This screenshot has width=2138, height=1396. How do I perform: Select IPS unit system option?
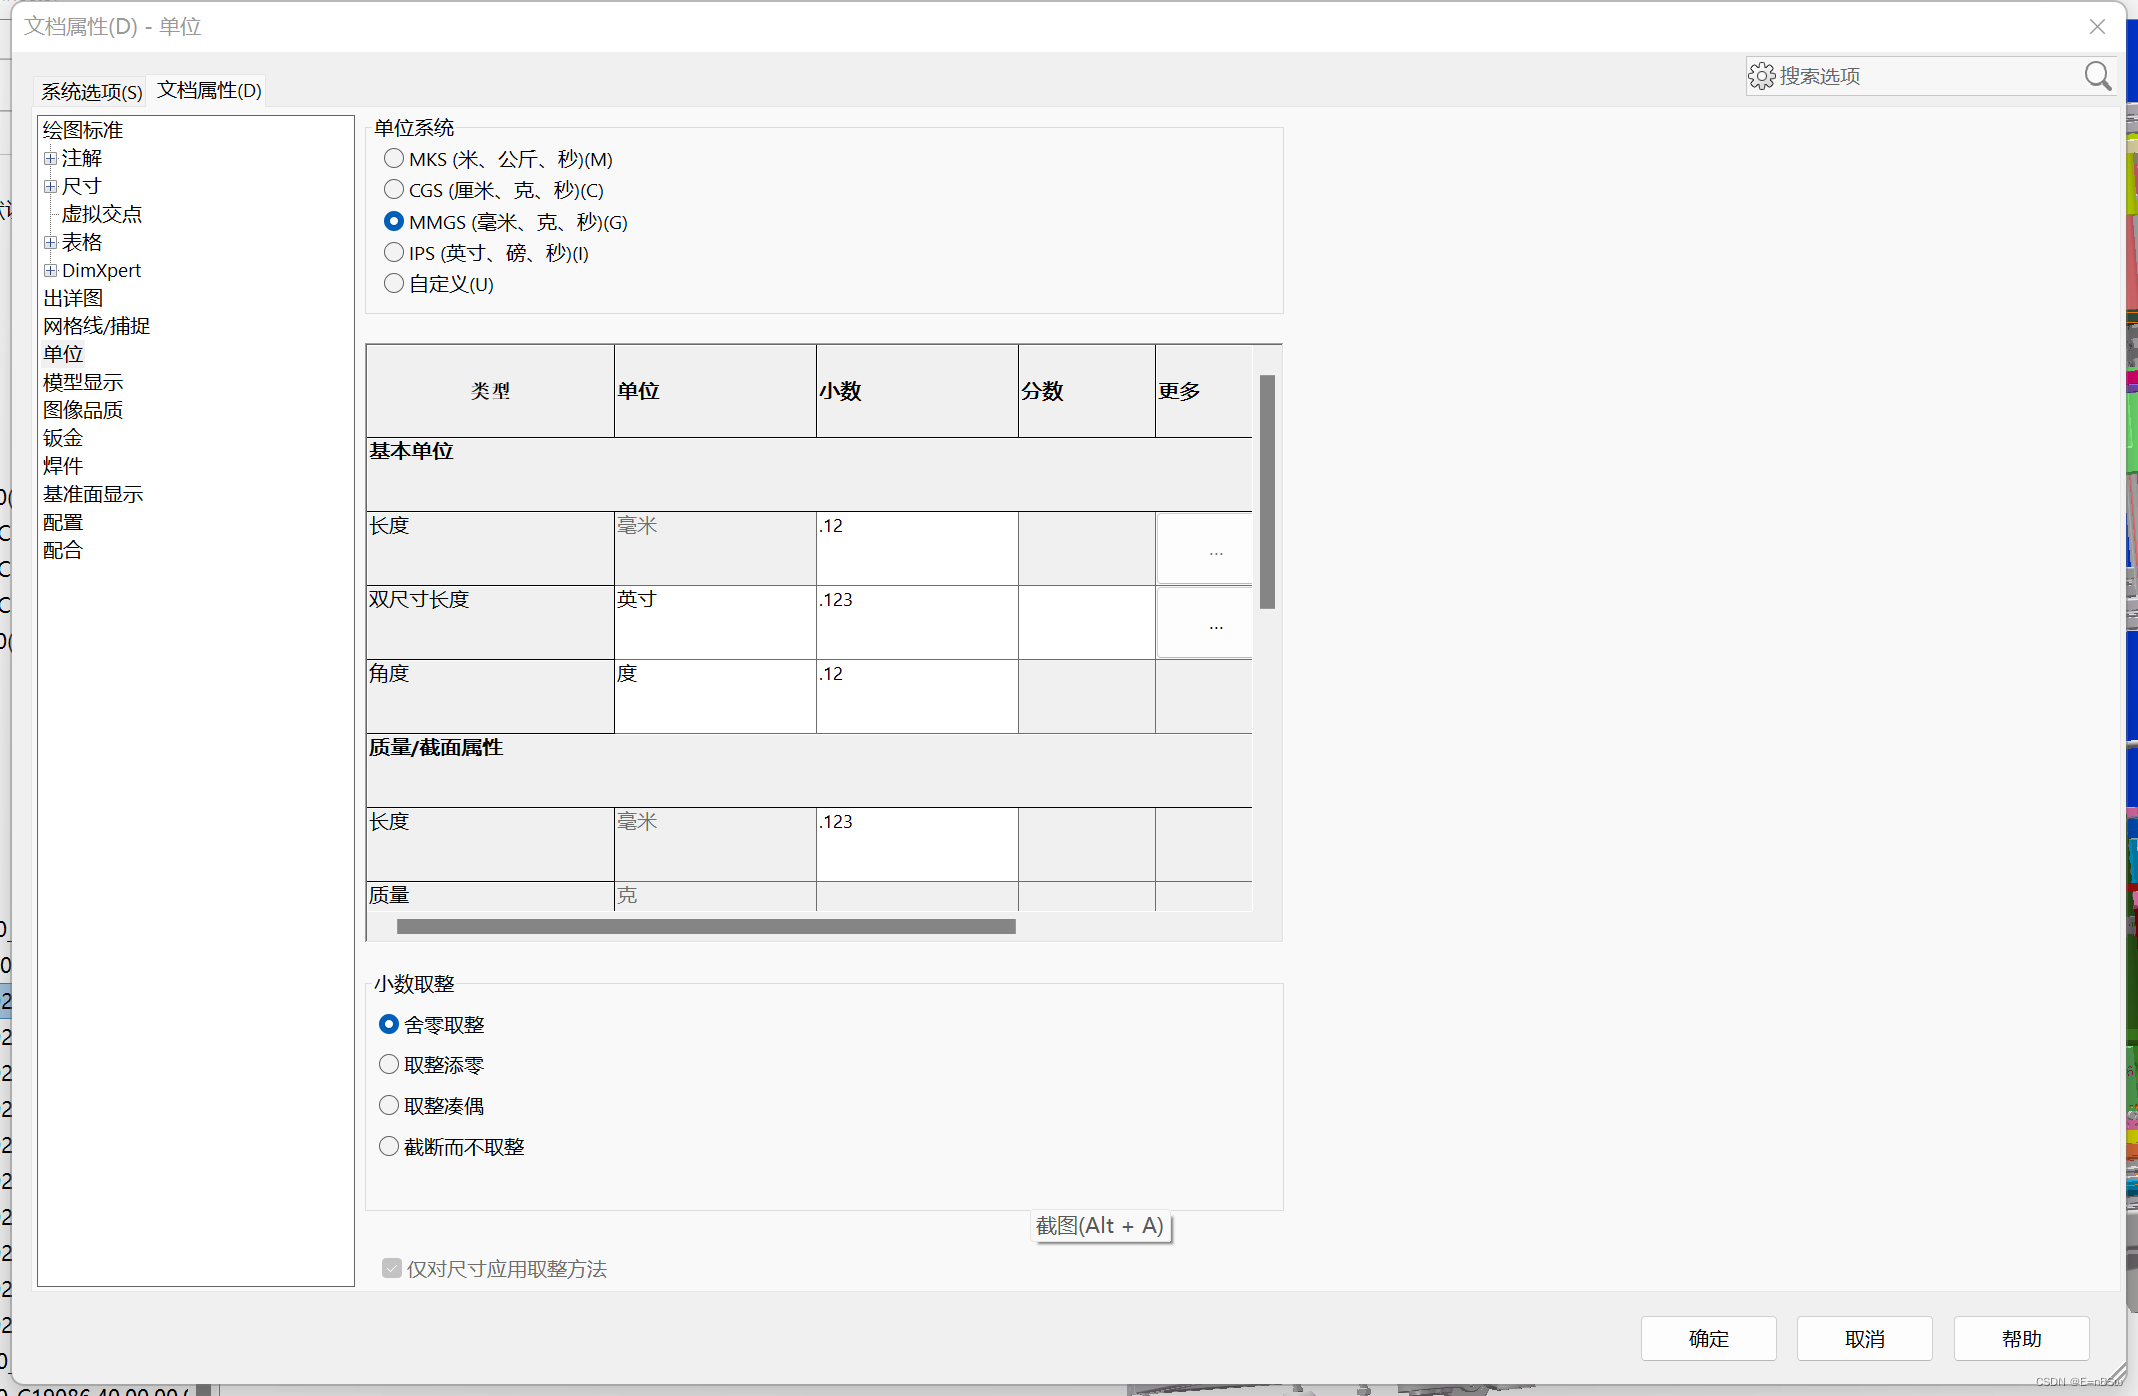pyautogui.click(x=394, y=253)
